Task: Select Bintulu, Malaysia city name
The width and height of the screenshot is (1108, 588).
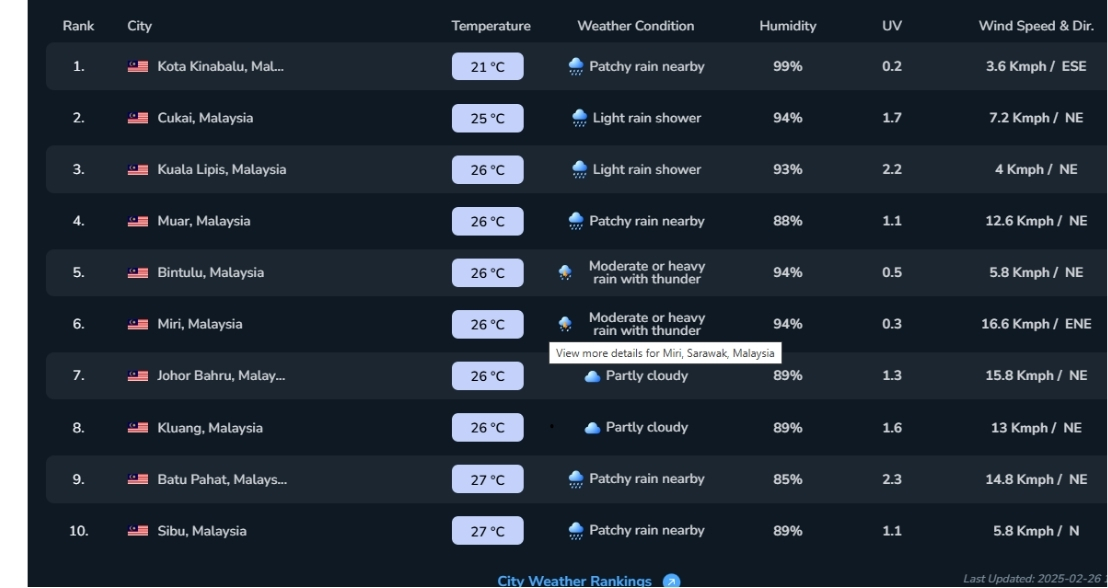Action: (209, 273)
